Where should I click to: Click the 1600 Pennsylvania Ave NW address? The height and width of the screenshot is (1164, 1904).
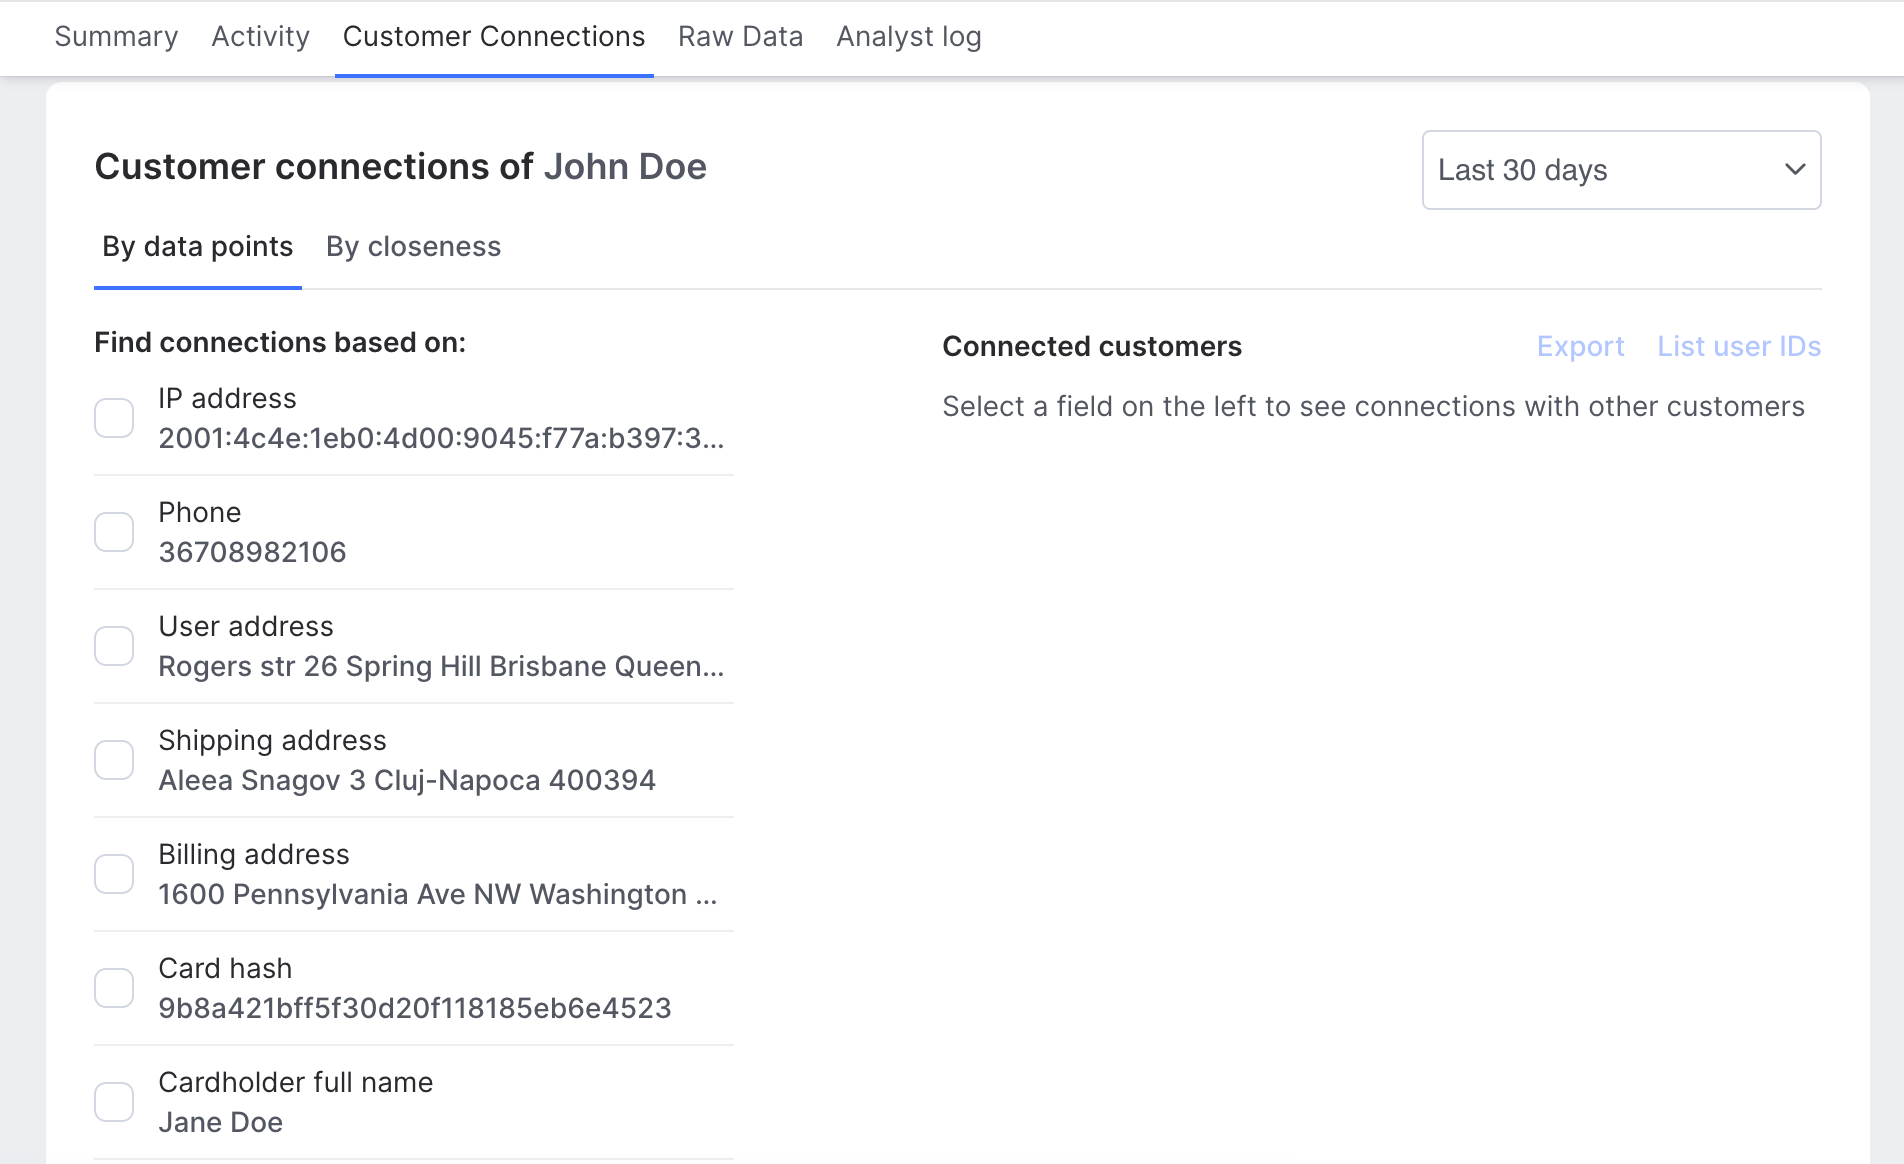[438, 894]
